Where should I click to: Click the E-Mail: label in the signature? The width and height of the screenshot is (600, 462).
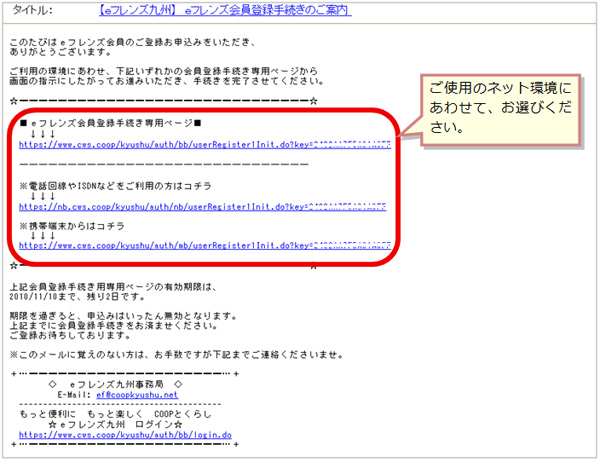point(74,395)
